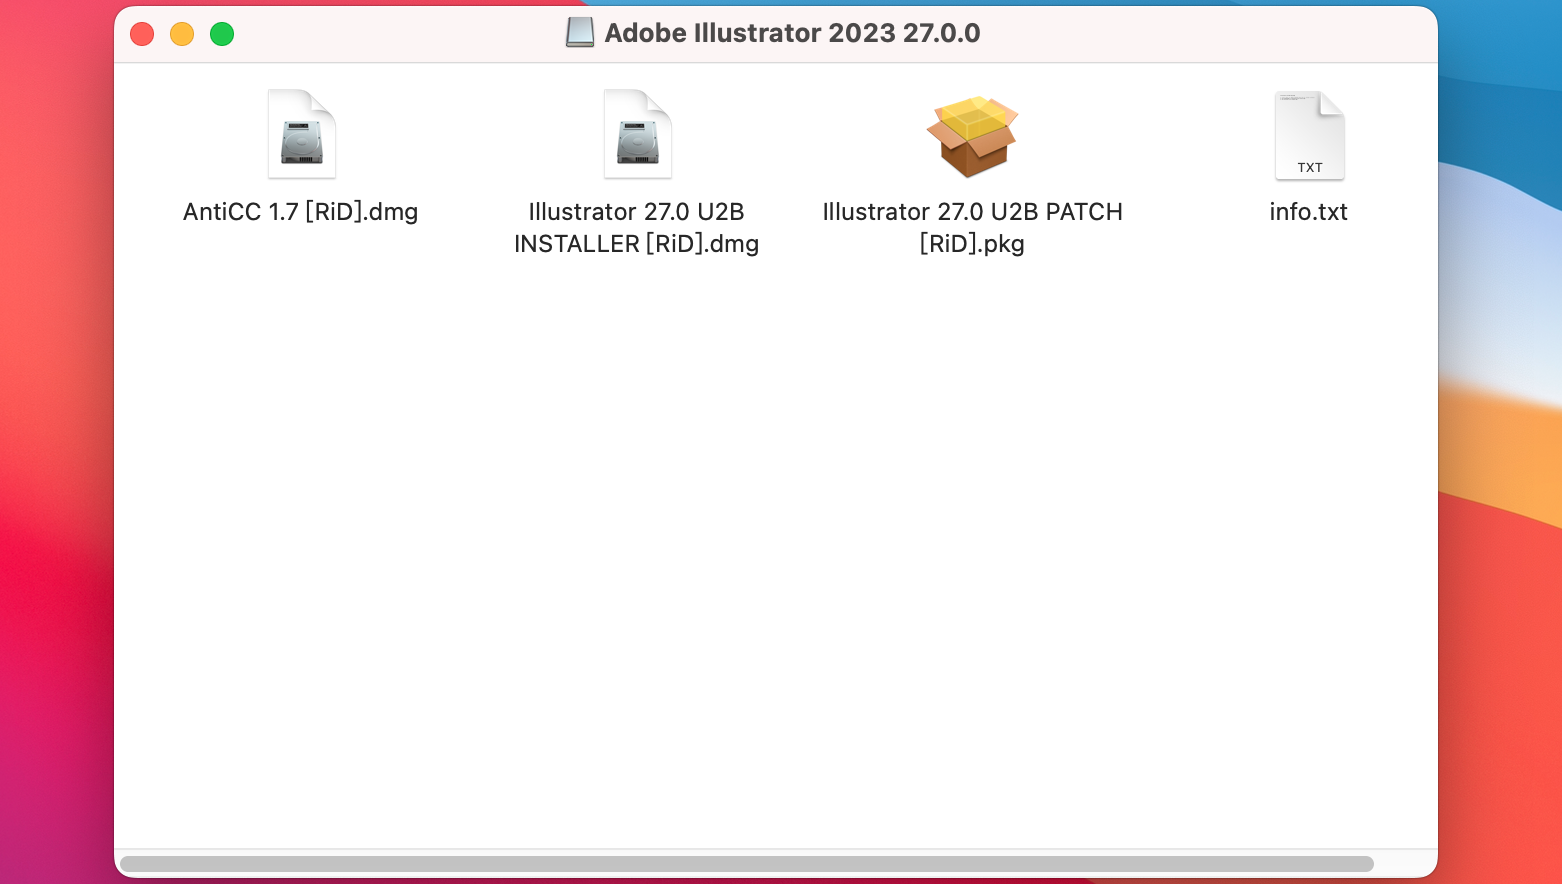Select the Illustrator 27.0 U2B INSTALLER disk image icon
1562x884 pixels.
click(637, 133)
